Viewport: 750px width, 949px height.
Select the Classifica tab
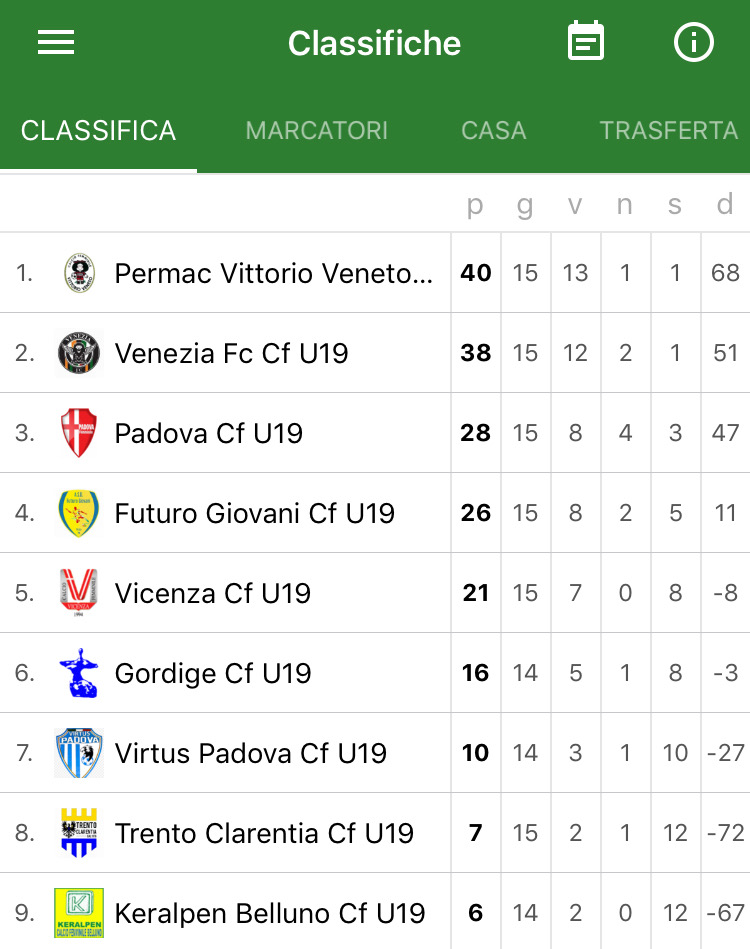98,131
